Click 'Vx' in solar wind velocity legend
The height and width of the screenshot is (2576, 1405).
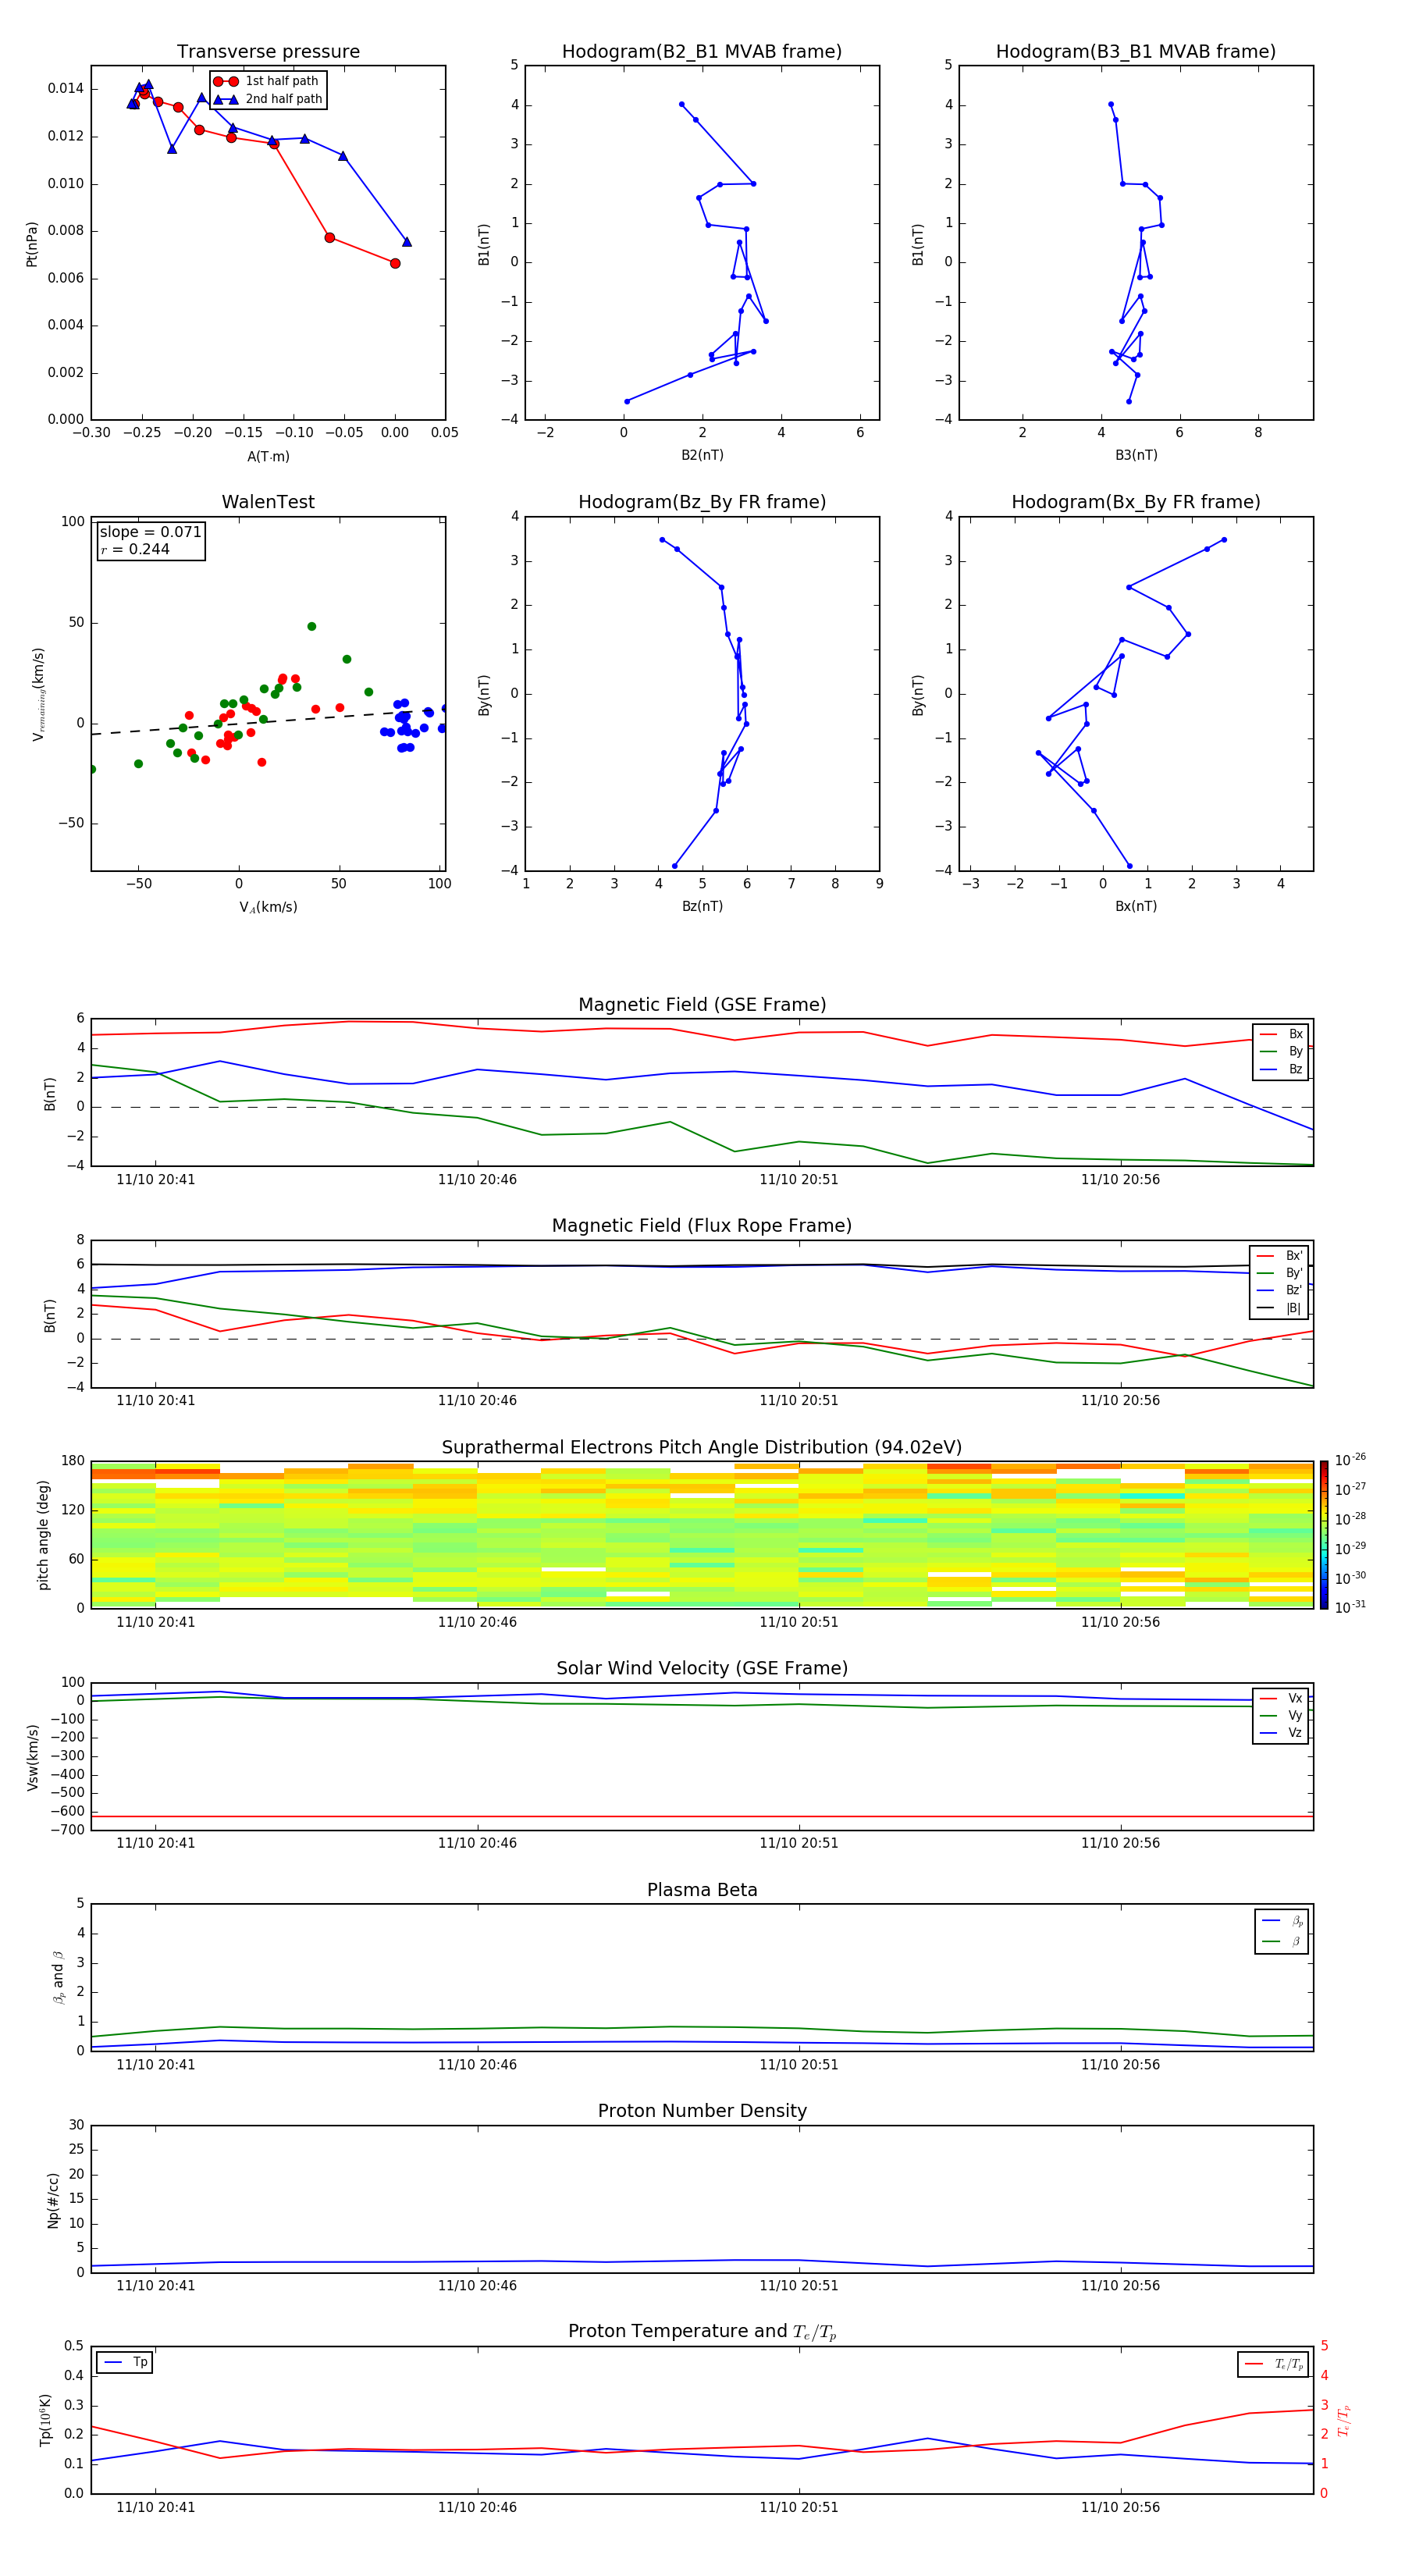[x=1281, y=1698]
